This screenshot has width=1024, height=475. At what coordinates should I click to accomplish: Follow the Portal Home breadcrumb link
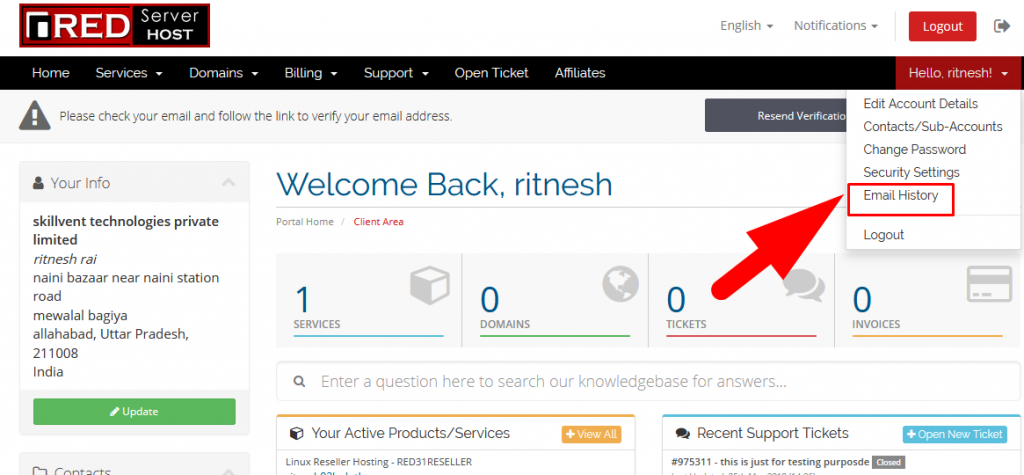[x=305, y=222]
